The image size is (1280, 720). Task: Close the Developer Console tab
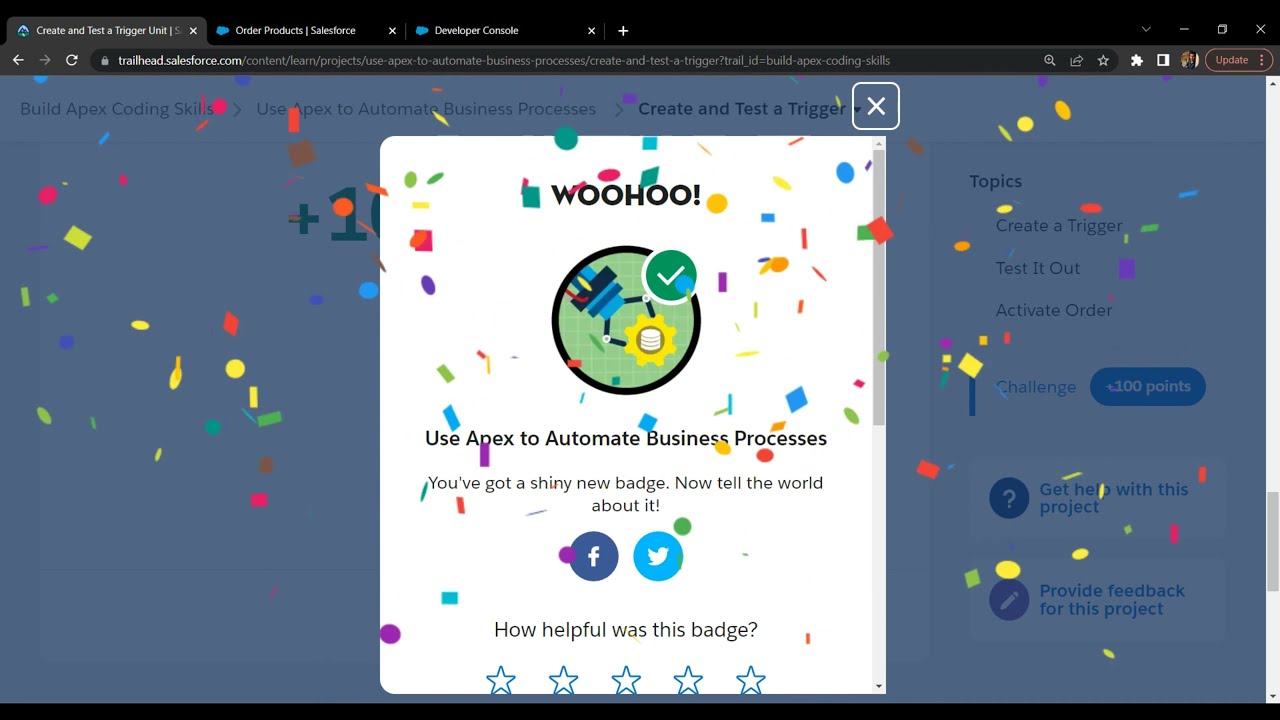(591, 31)
